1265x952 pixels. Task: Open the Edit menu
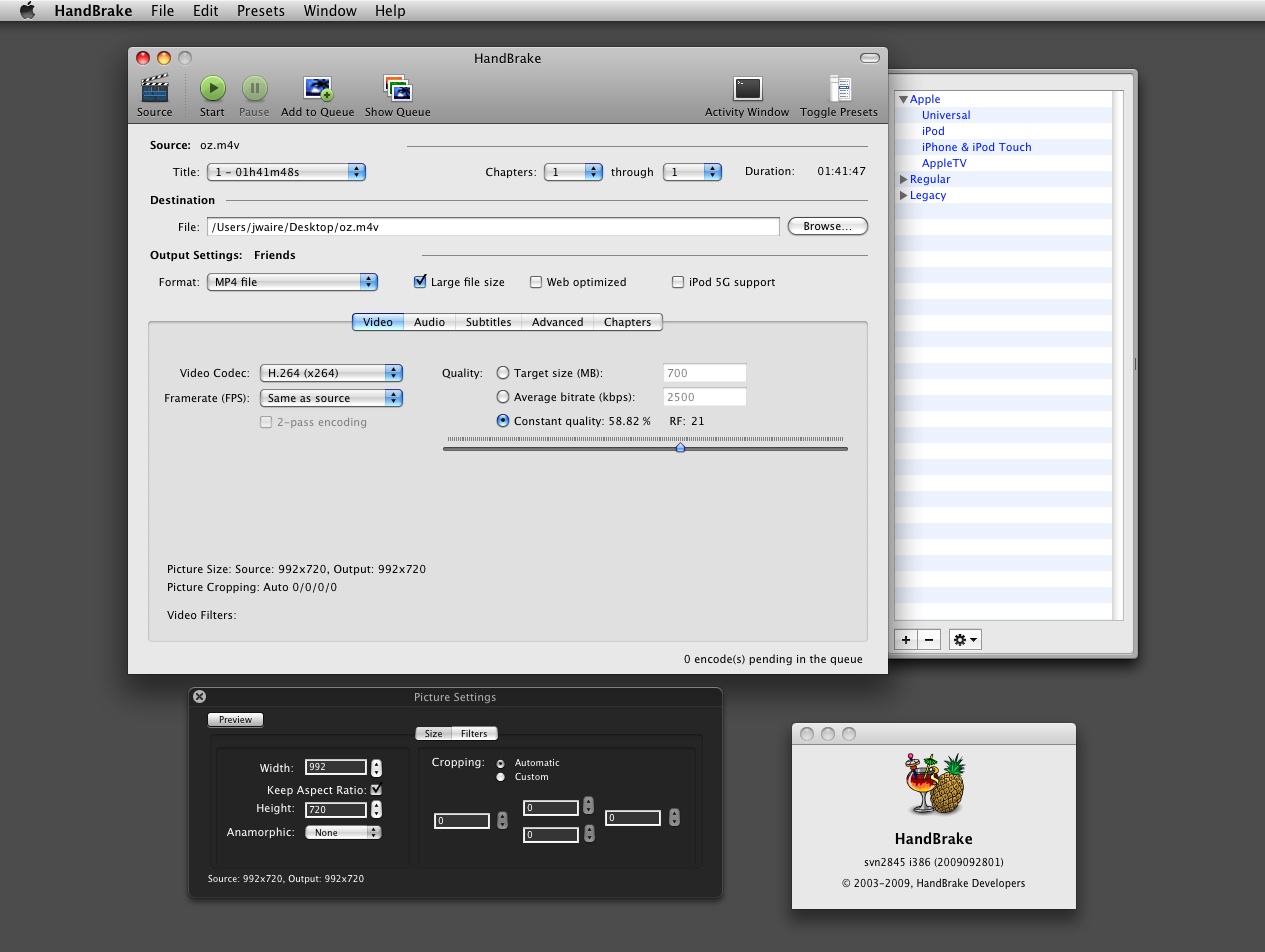coord(206,11)
